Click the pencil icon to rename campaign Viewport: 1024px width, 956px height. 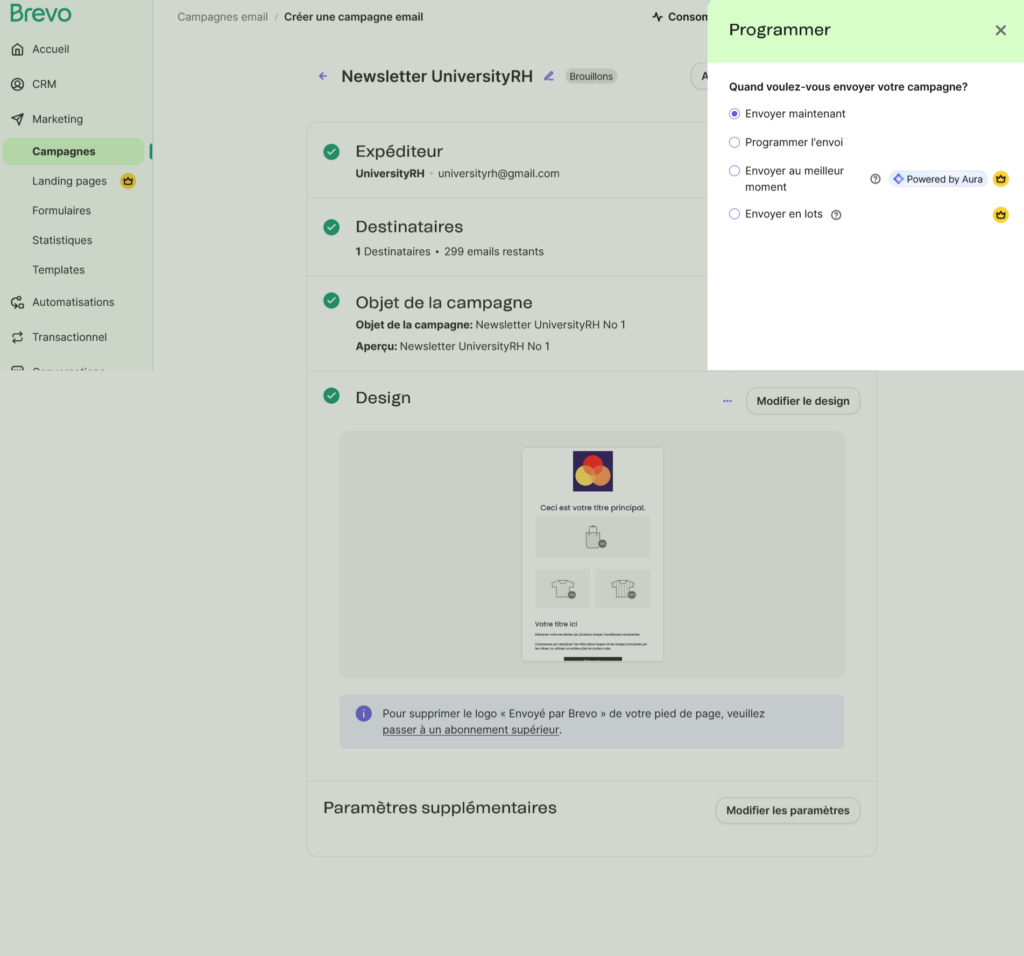[x=548, y=76]
